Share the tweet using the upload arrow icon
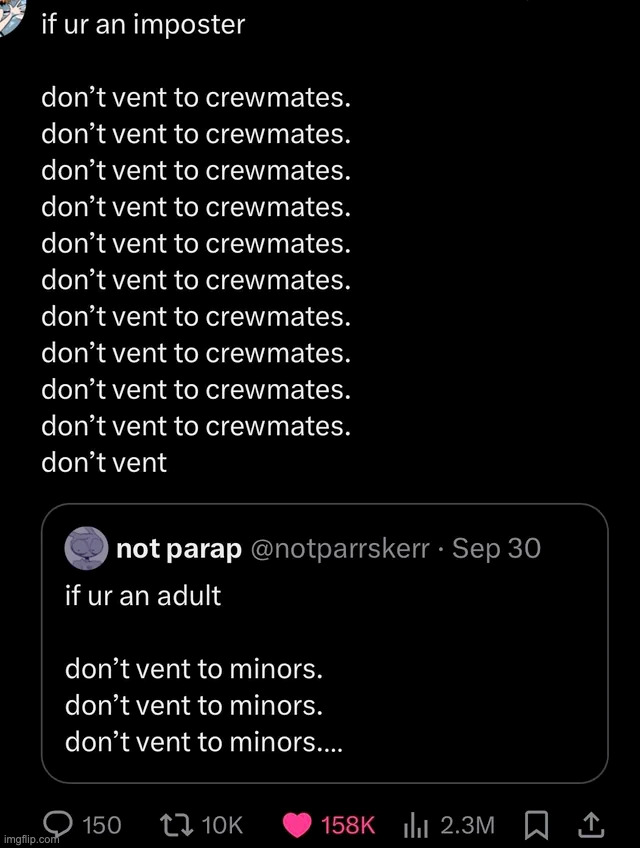This screenshot has height=848, width=640. [x=590, y=824]
